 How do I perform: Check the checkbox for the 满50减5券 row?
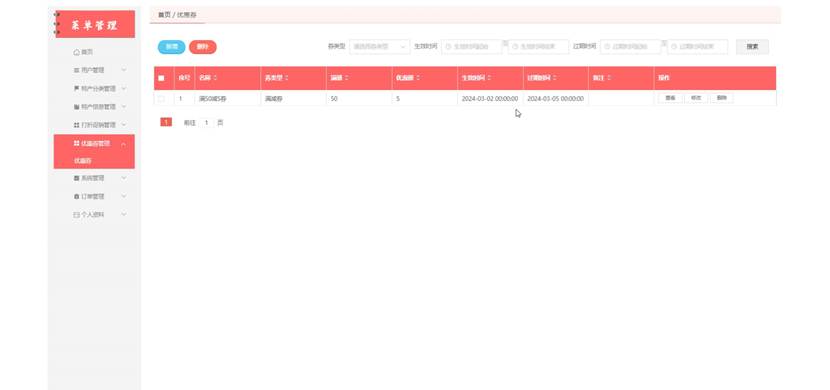click(x=161, y=98)
